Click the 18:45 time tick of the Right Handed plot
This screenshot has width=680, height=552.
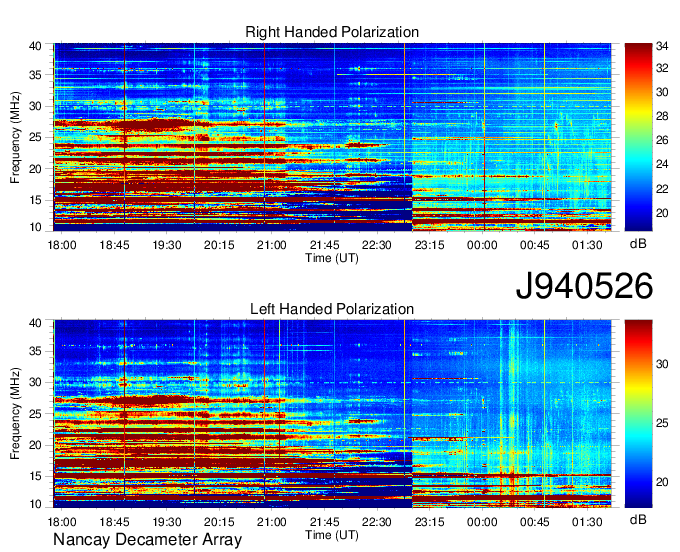tap(114, 245)
